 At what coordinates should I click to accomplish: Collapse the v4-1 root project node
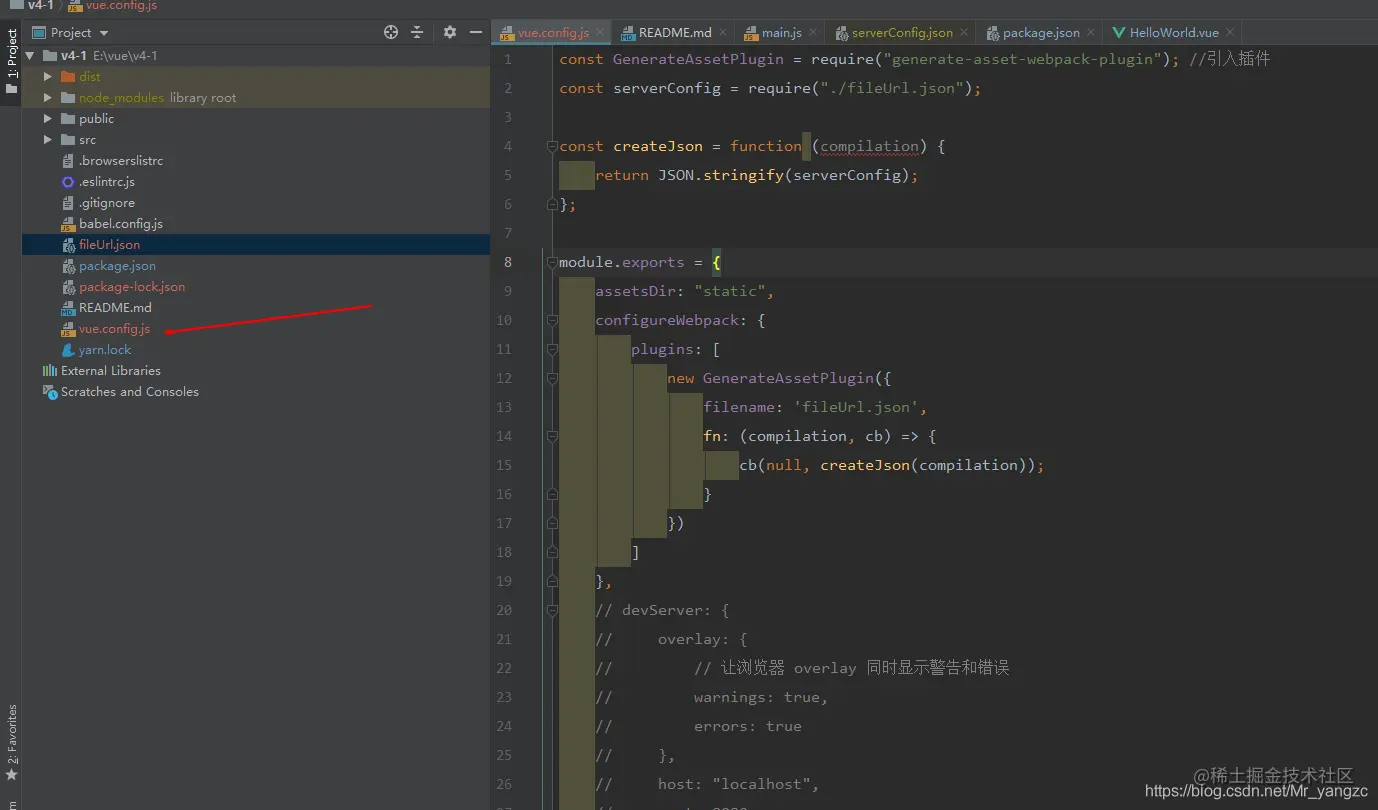tap(28, 55)
